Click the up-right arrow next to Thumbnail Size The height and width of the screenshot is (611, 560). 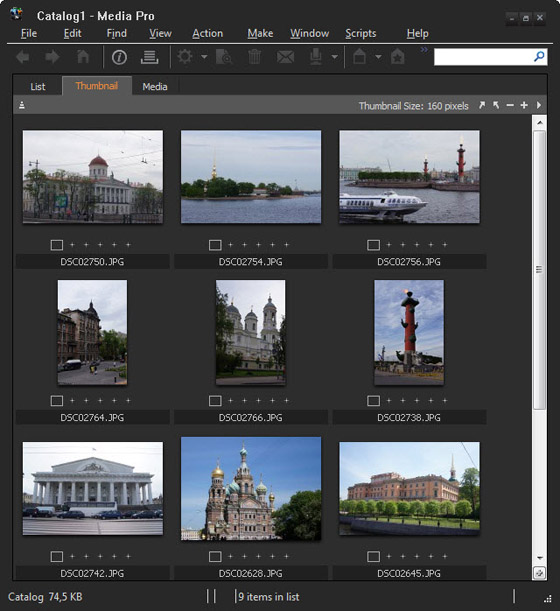(482, 105)
